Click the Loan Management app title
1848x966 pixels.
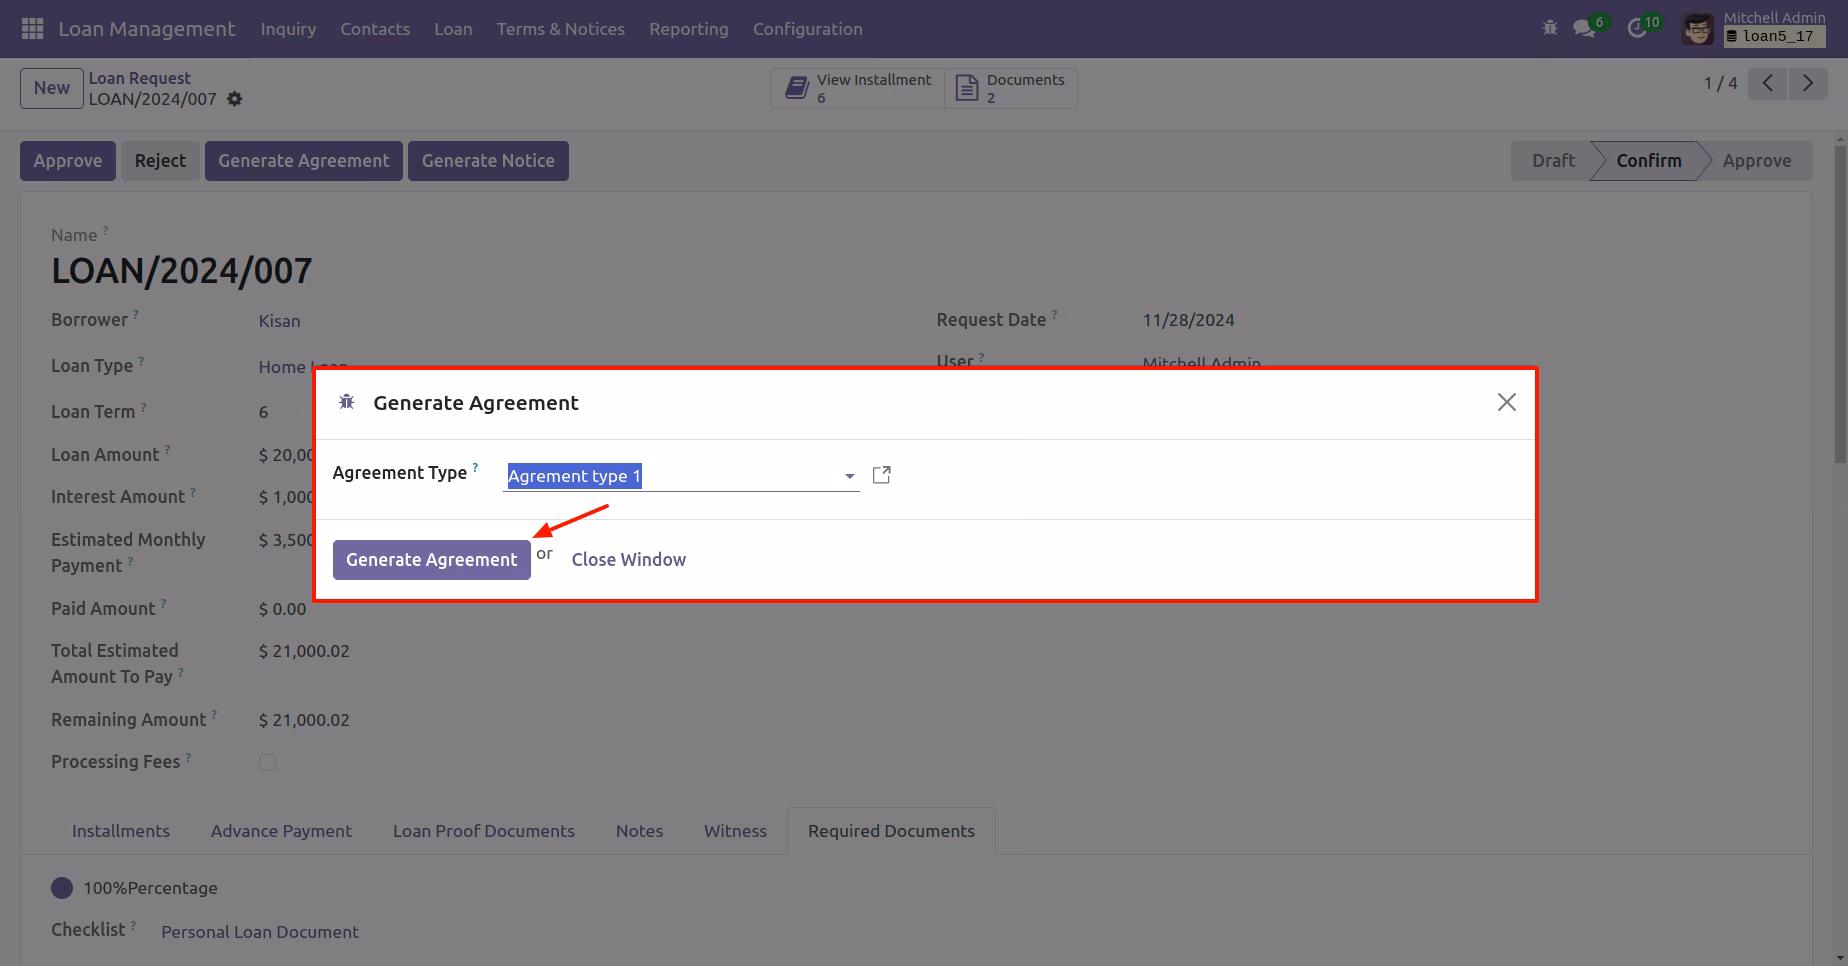tap(147, 29)
